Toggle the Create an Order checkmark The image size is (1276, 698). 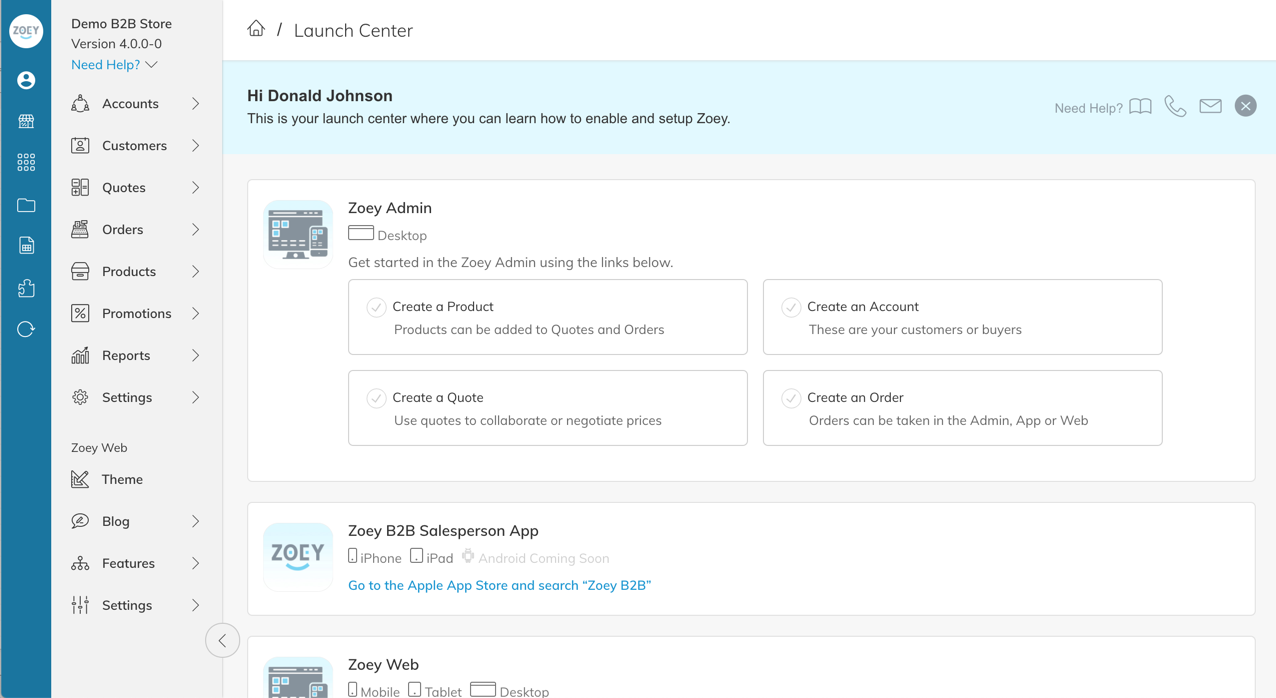click(791, 398)
